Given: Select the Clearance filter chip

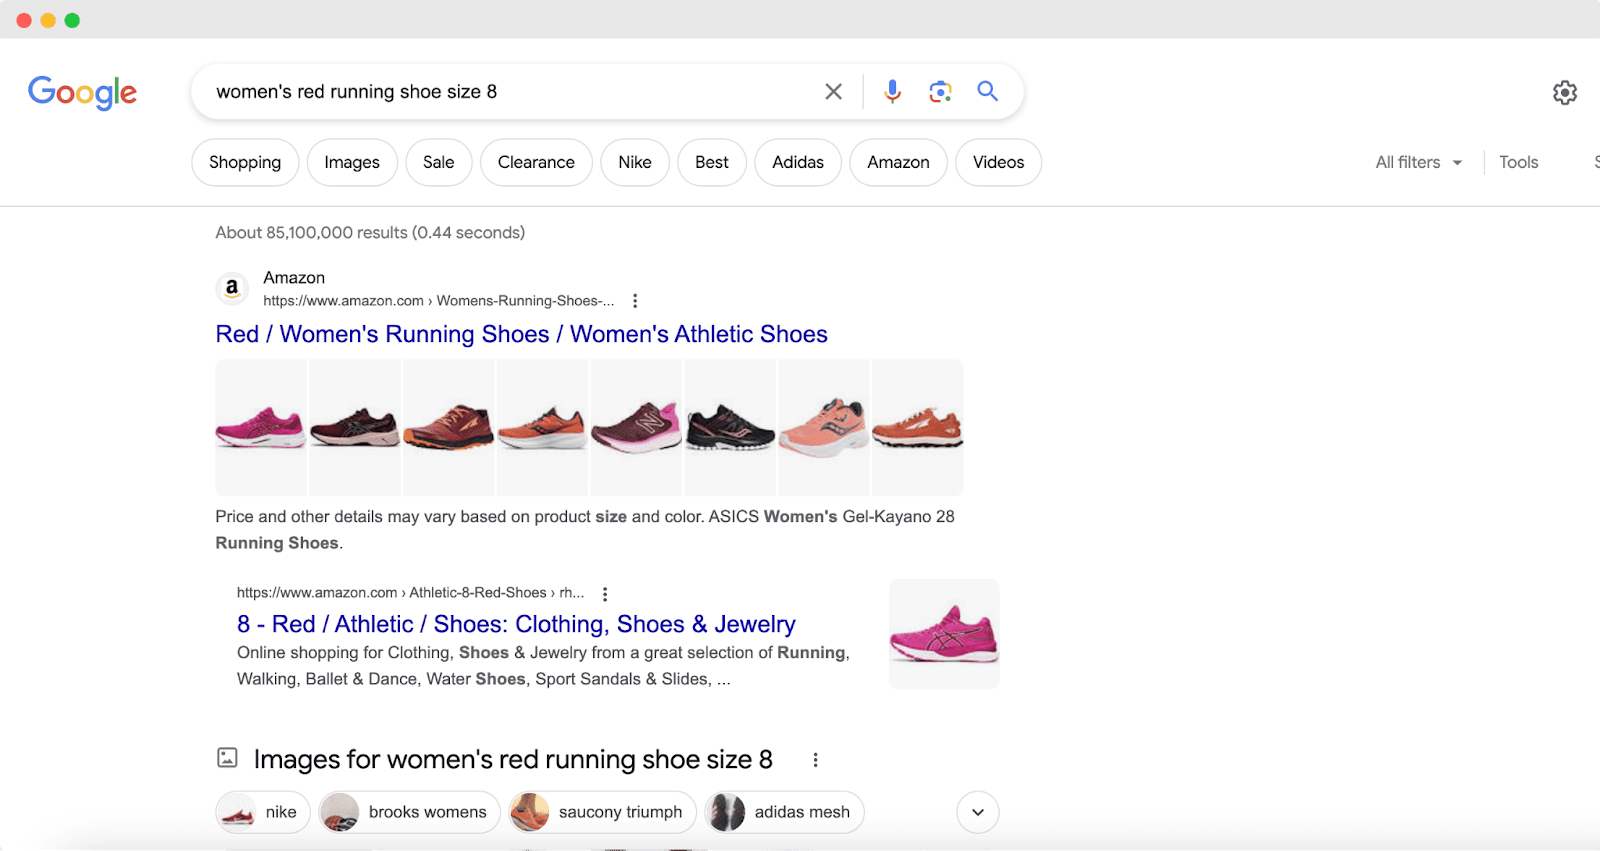Looking at the screenshot, I should coord(536,162).
